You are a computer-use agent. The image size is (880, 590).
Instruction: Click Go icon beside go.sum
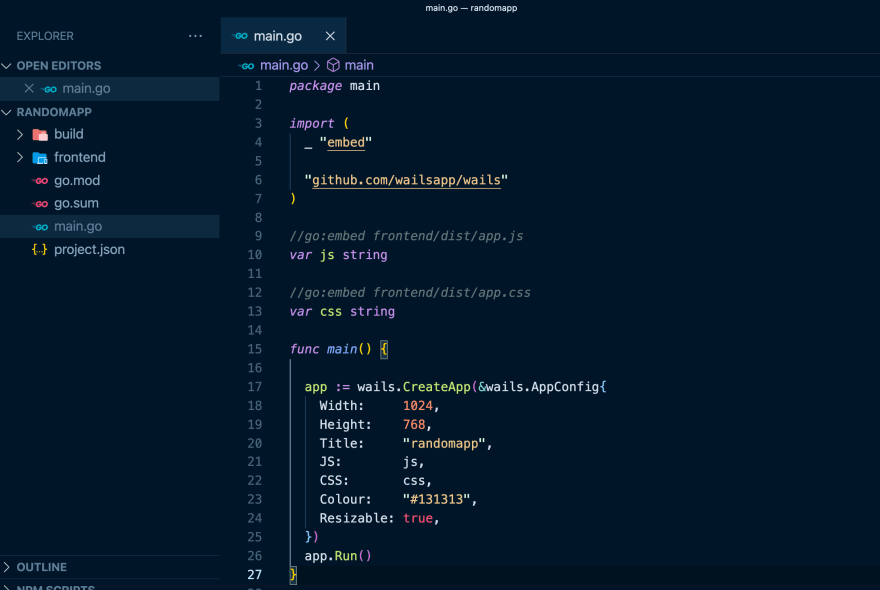(x=40, y=204)
